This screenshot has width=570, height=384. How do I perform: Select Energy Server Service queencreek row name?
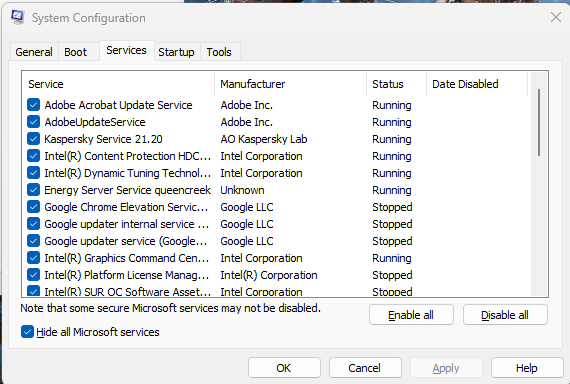click(127, 190)
